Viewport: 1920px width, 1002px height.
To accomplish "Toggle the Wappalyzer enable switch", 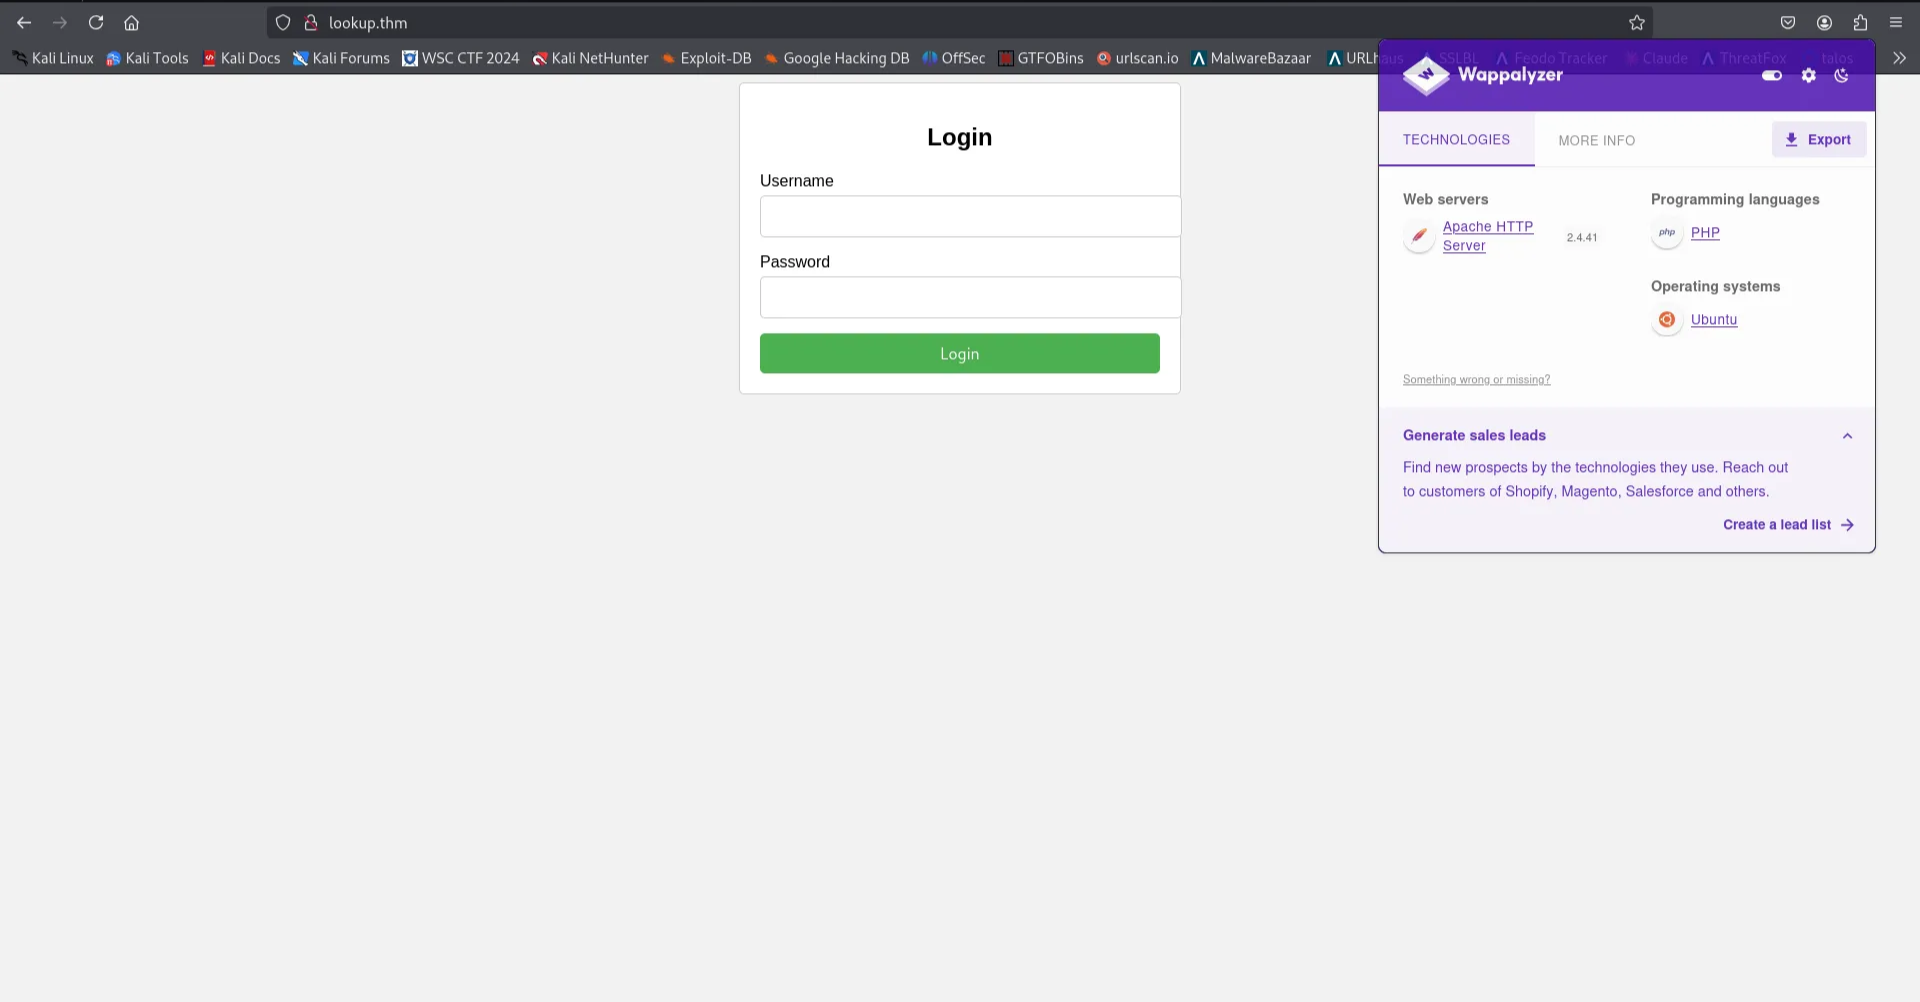I will point(1772,75).
